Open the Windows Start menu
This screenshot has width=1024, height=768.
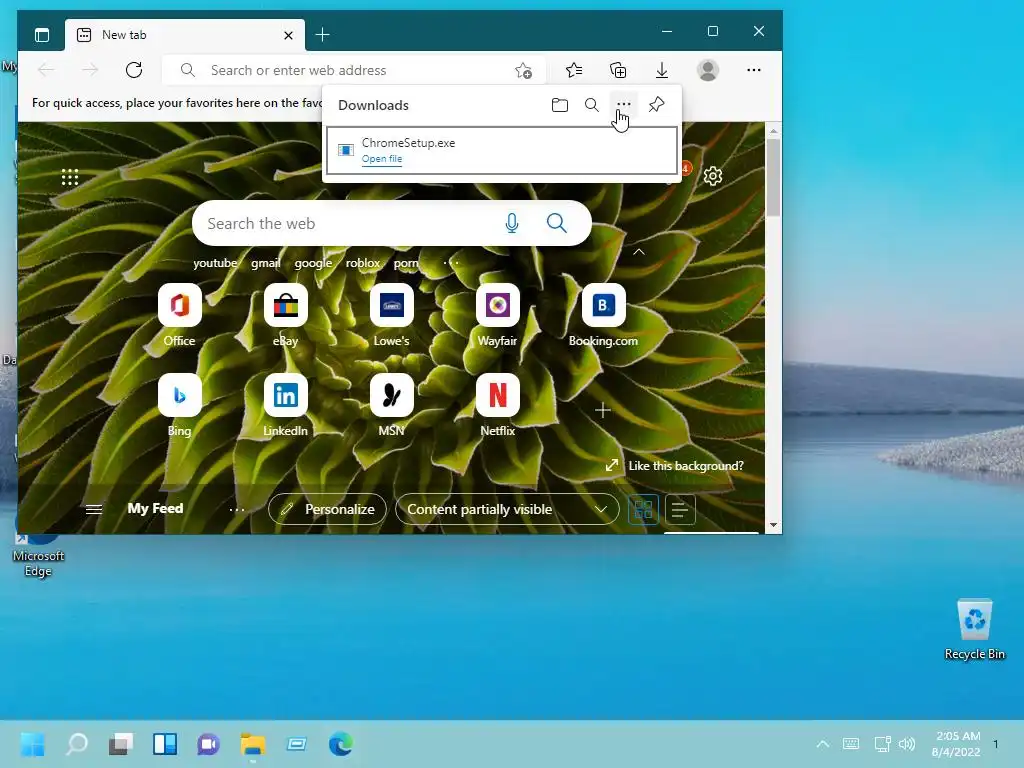pos(33,744)
